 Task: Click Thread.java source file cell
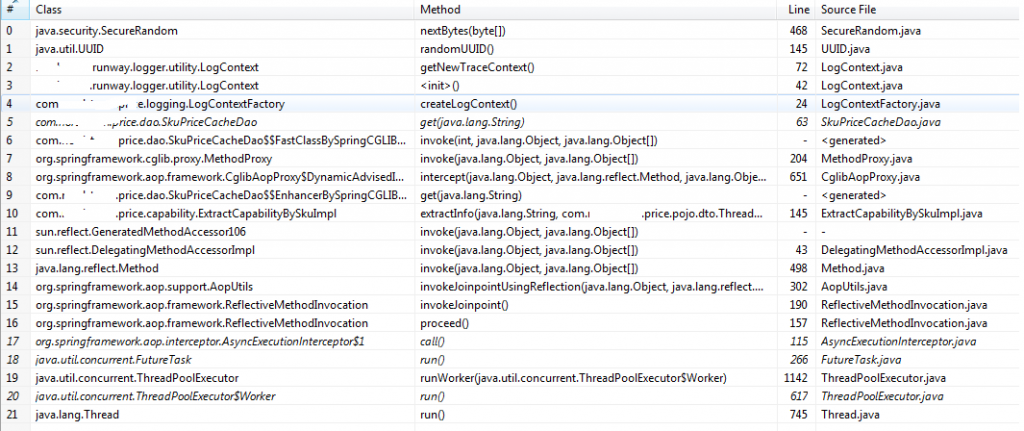[850, 415]
